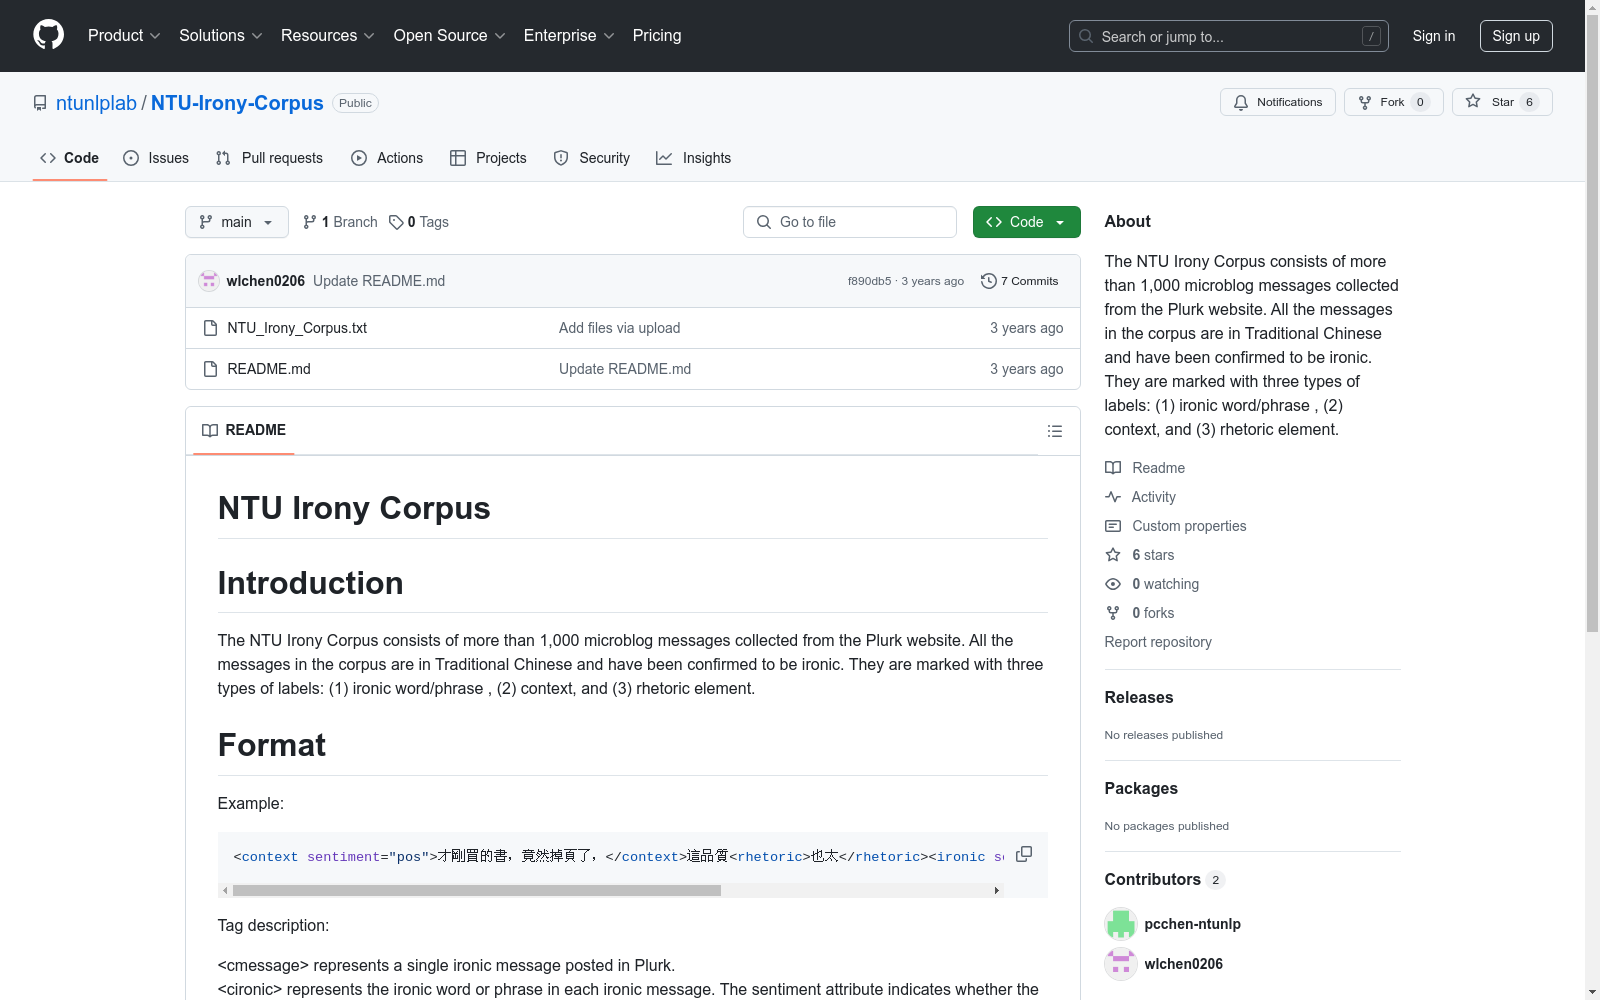This screenshot has height=1000, width=1600.
Task: Click the Custom properties icon
Action: [x=1113, y=526]
